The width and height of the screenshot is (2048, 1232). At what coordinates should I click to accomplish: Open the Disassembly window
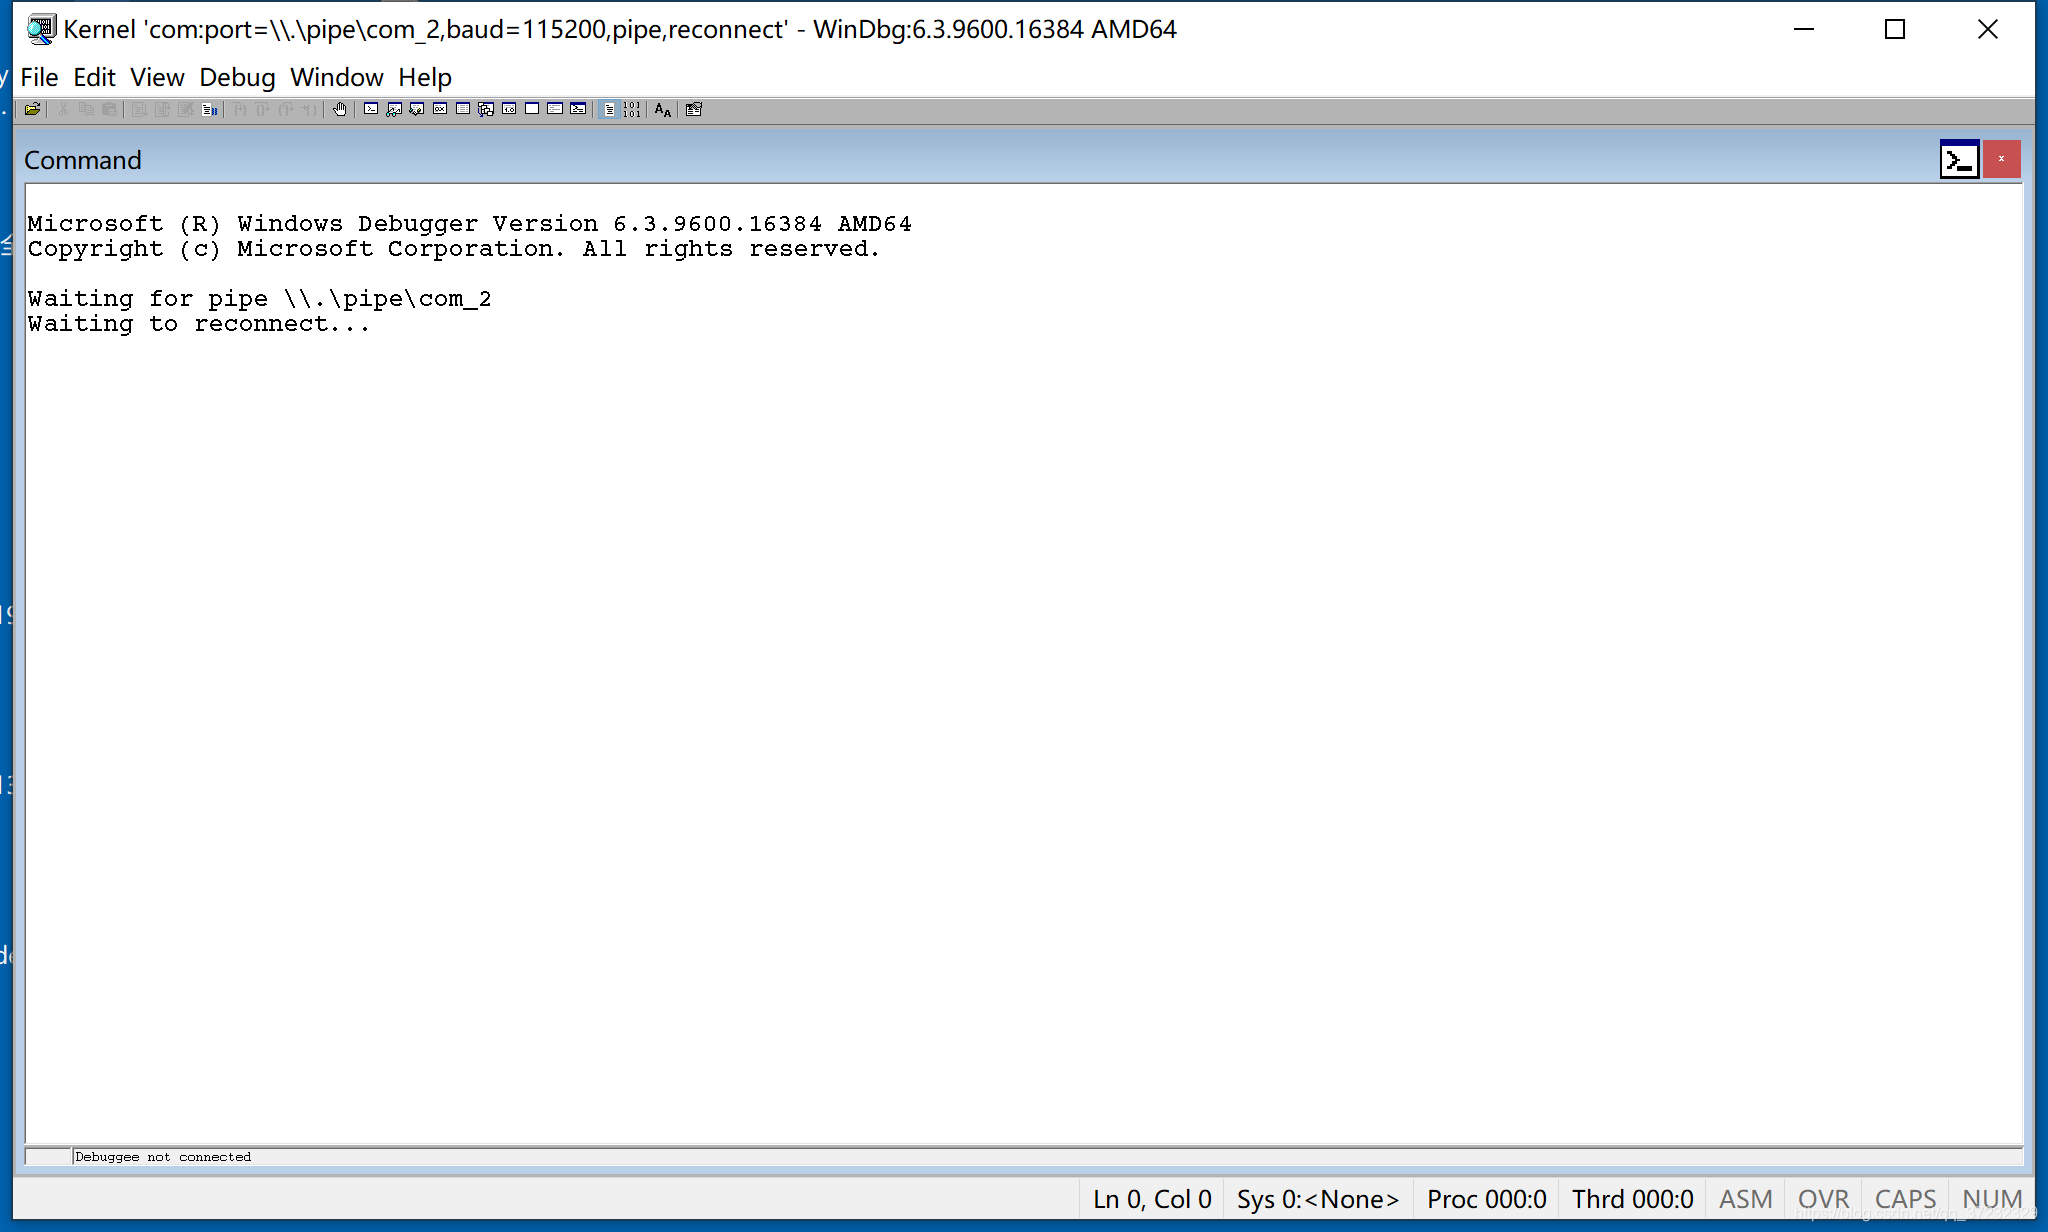click(509, 109)
